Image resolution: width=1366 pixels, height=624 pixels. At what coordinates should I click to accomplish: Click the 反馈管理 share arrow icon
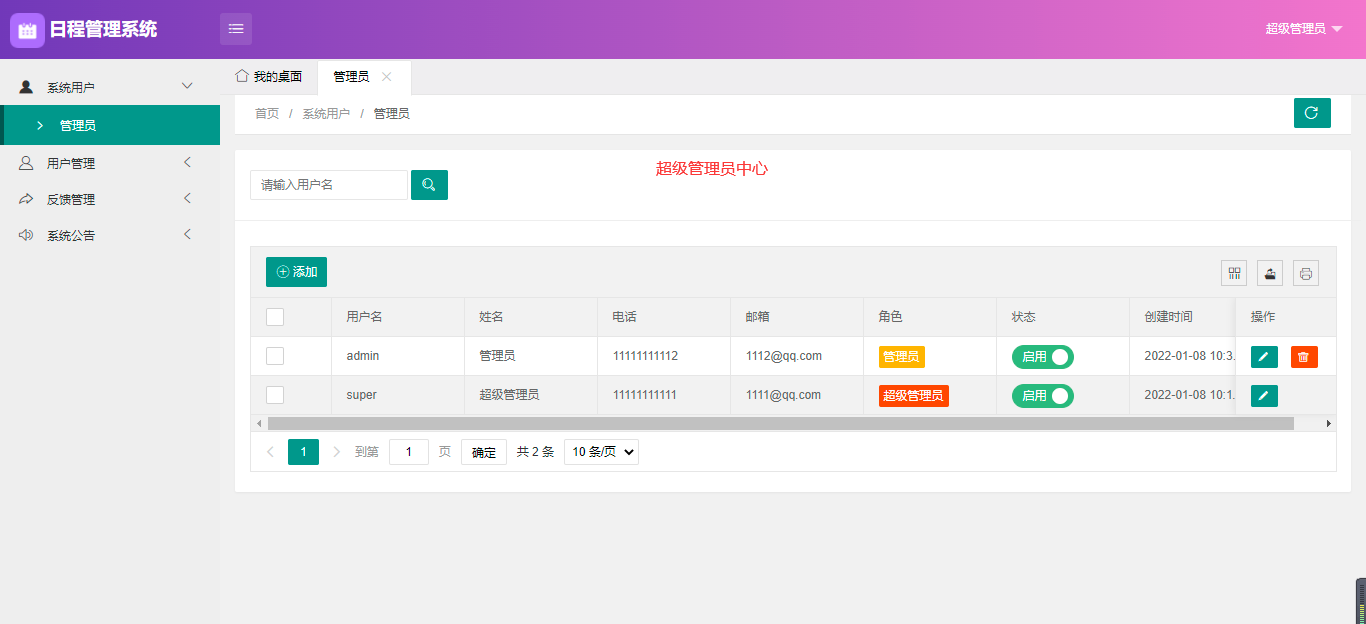coord(26,199)
